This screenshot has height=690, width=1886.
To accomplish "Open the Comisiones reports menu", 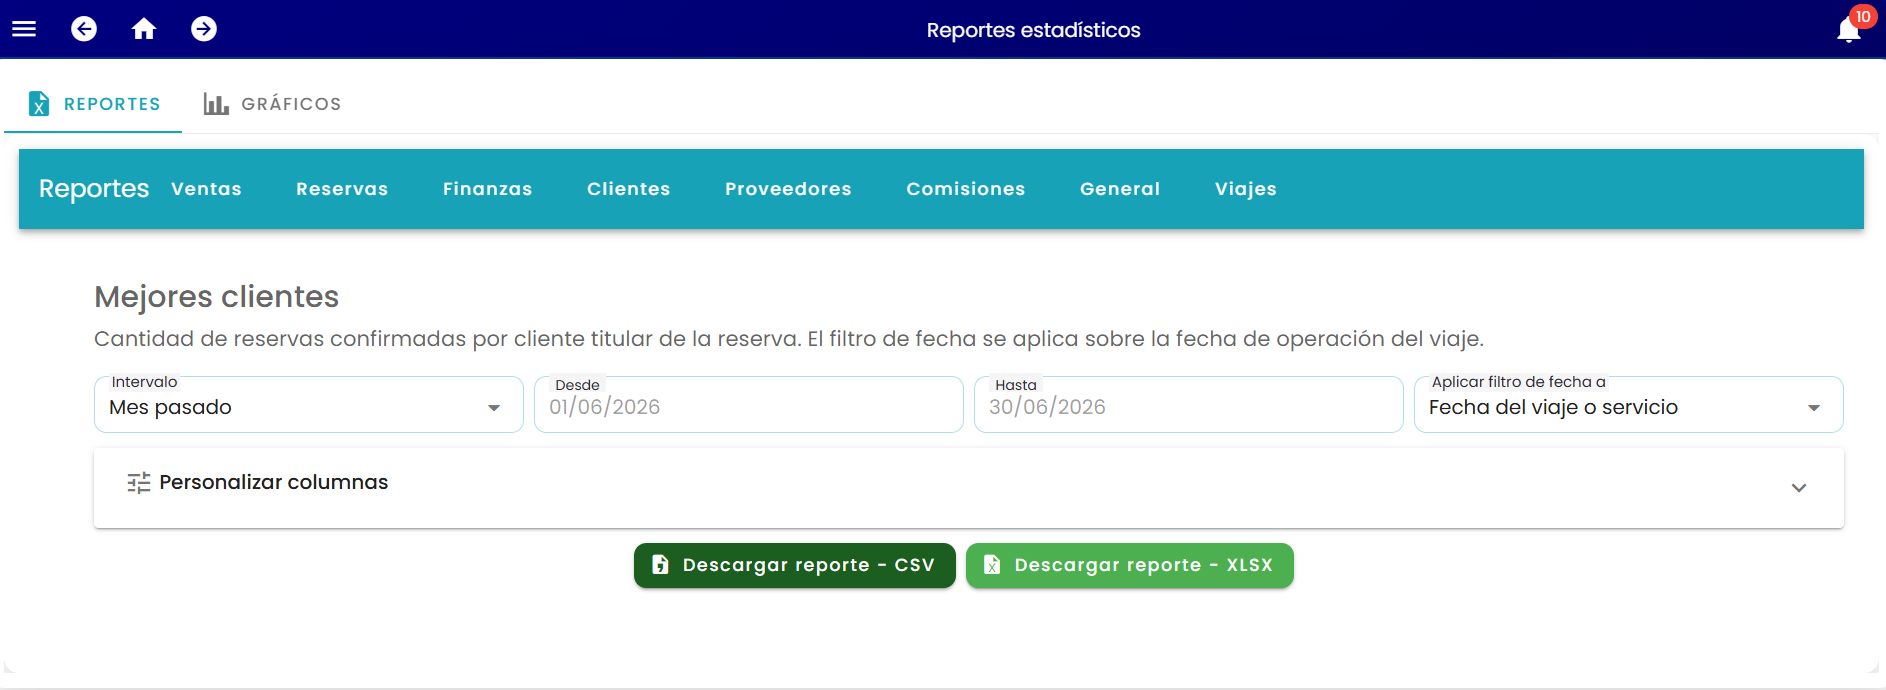I will point(966,189).
